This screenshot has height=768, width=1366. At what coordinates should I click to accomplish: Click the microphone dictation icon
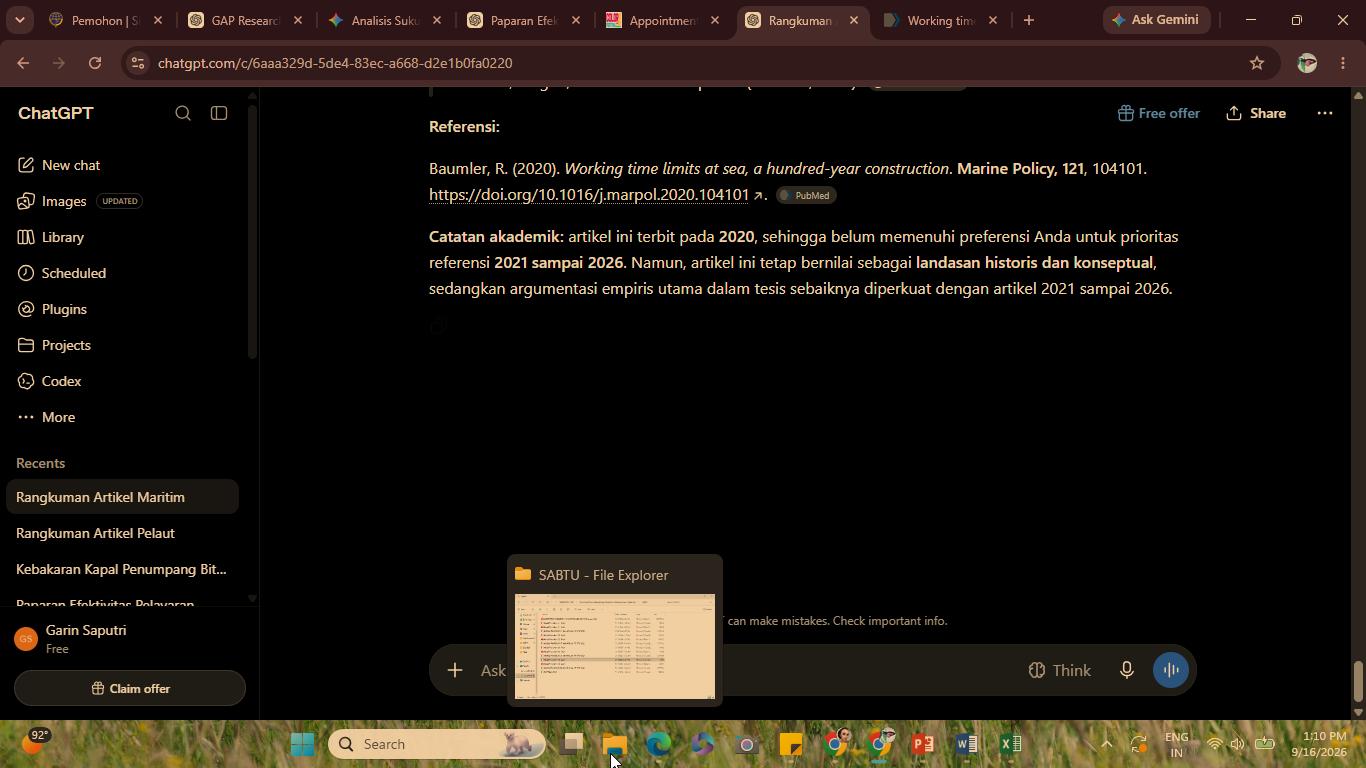(1126, 670)
